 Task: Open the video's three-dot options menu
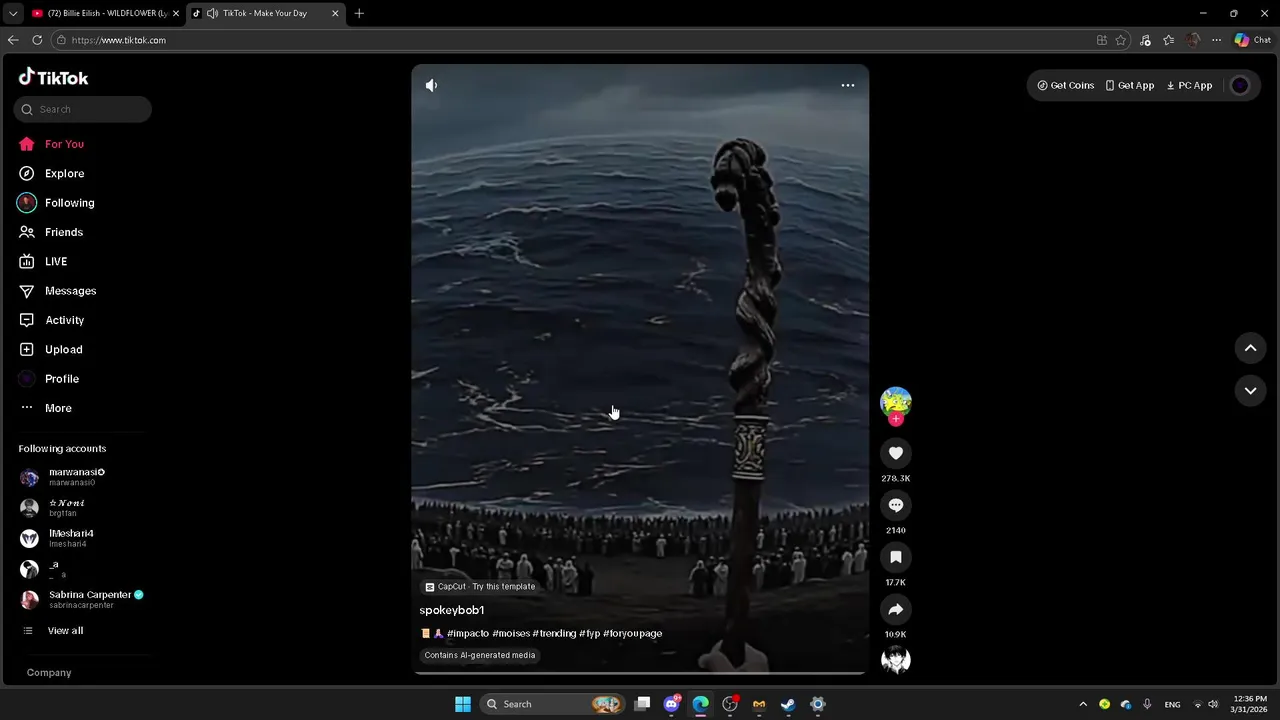pyautogui.click(x=848, y=85)
